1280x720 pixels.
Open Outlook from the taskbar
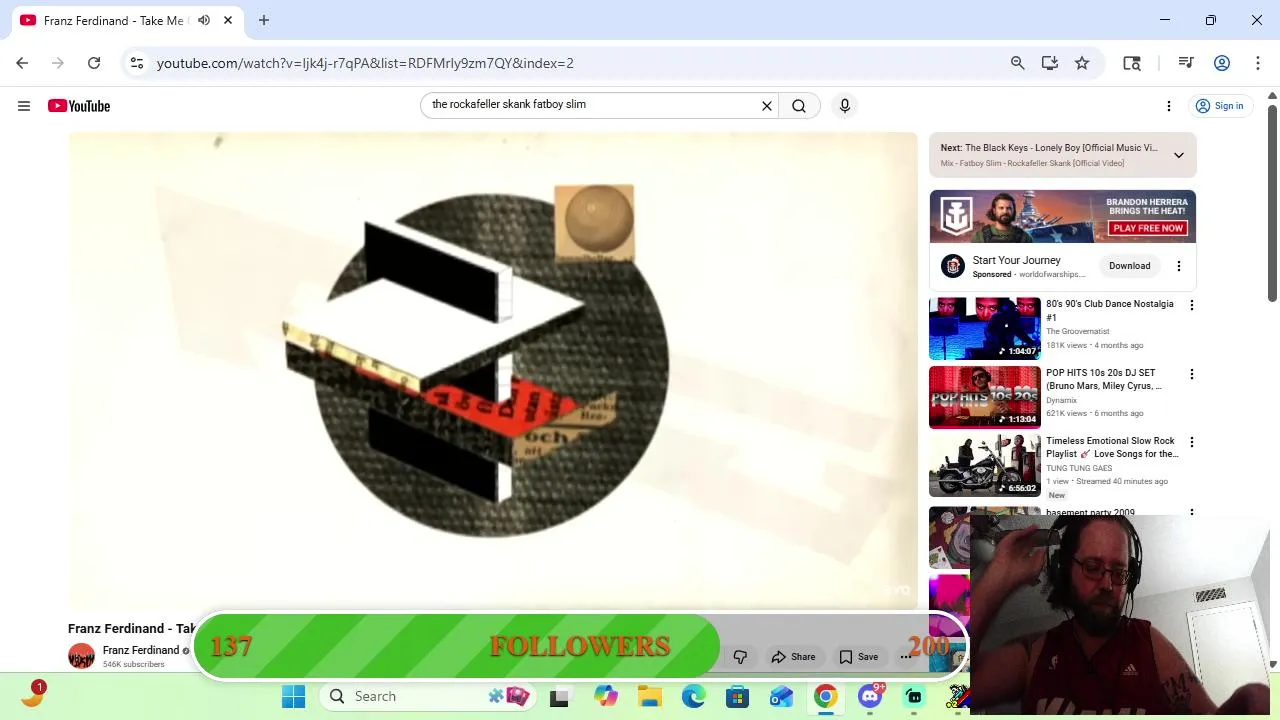click(782, 697)
